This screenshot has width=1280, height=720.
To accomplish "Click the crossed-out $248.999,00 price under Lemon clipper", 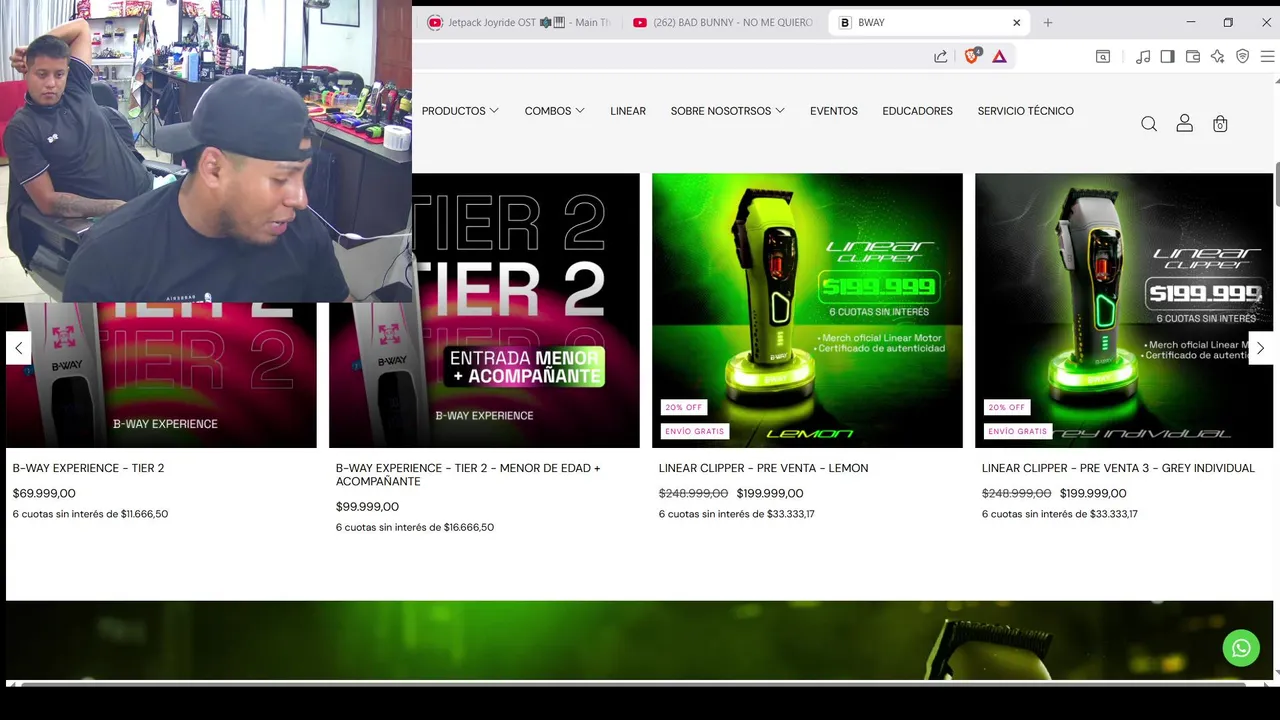I will 693,493.
